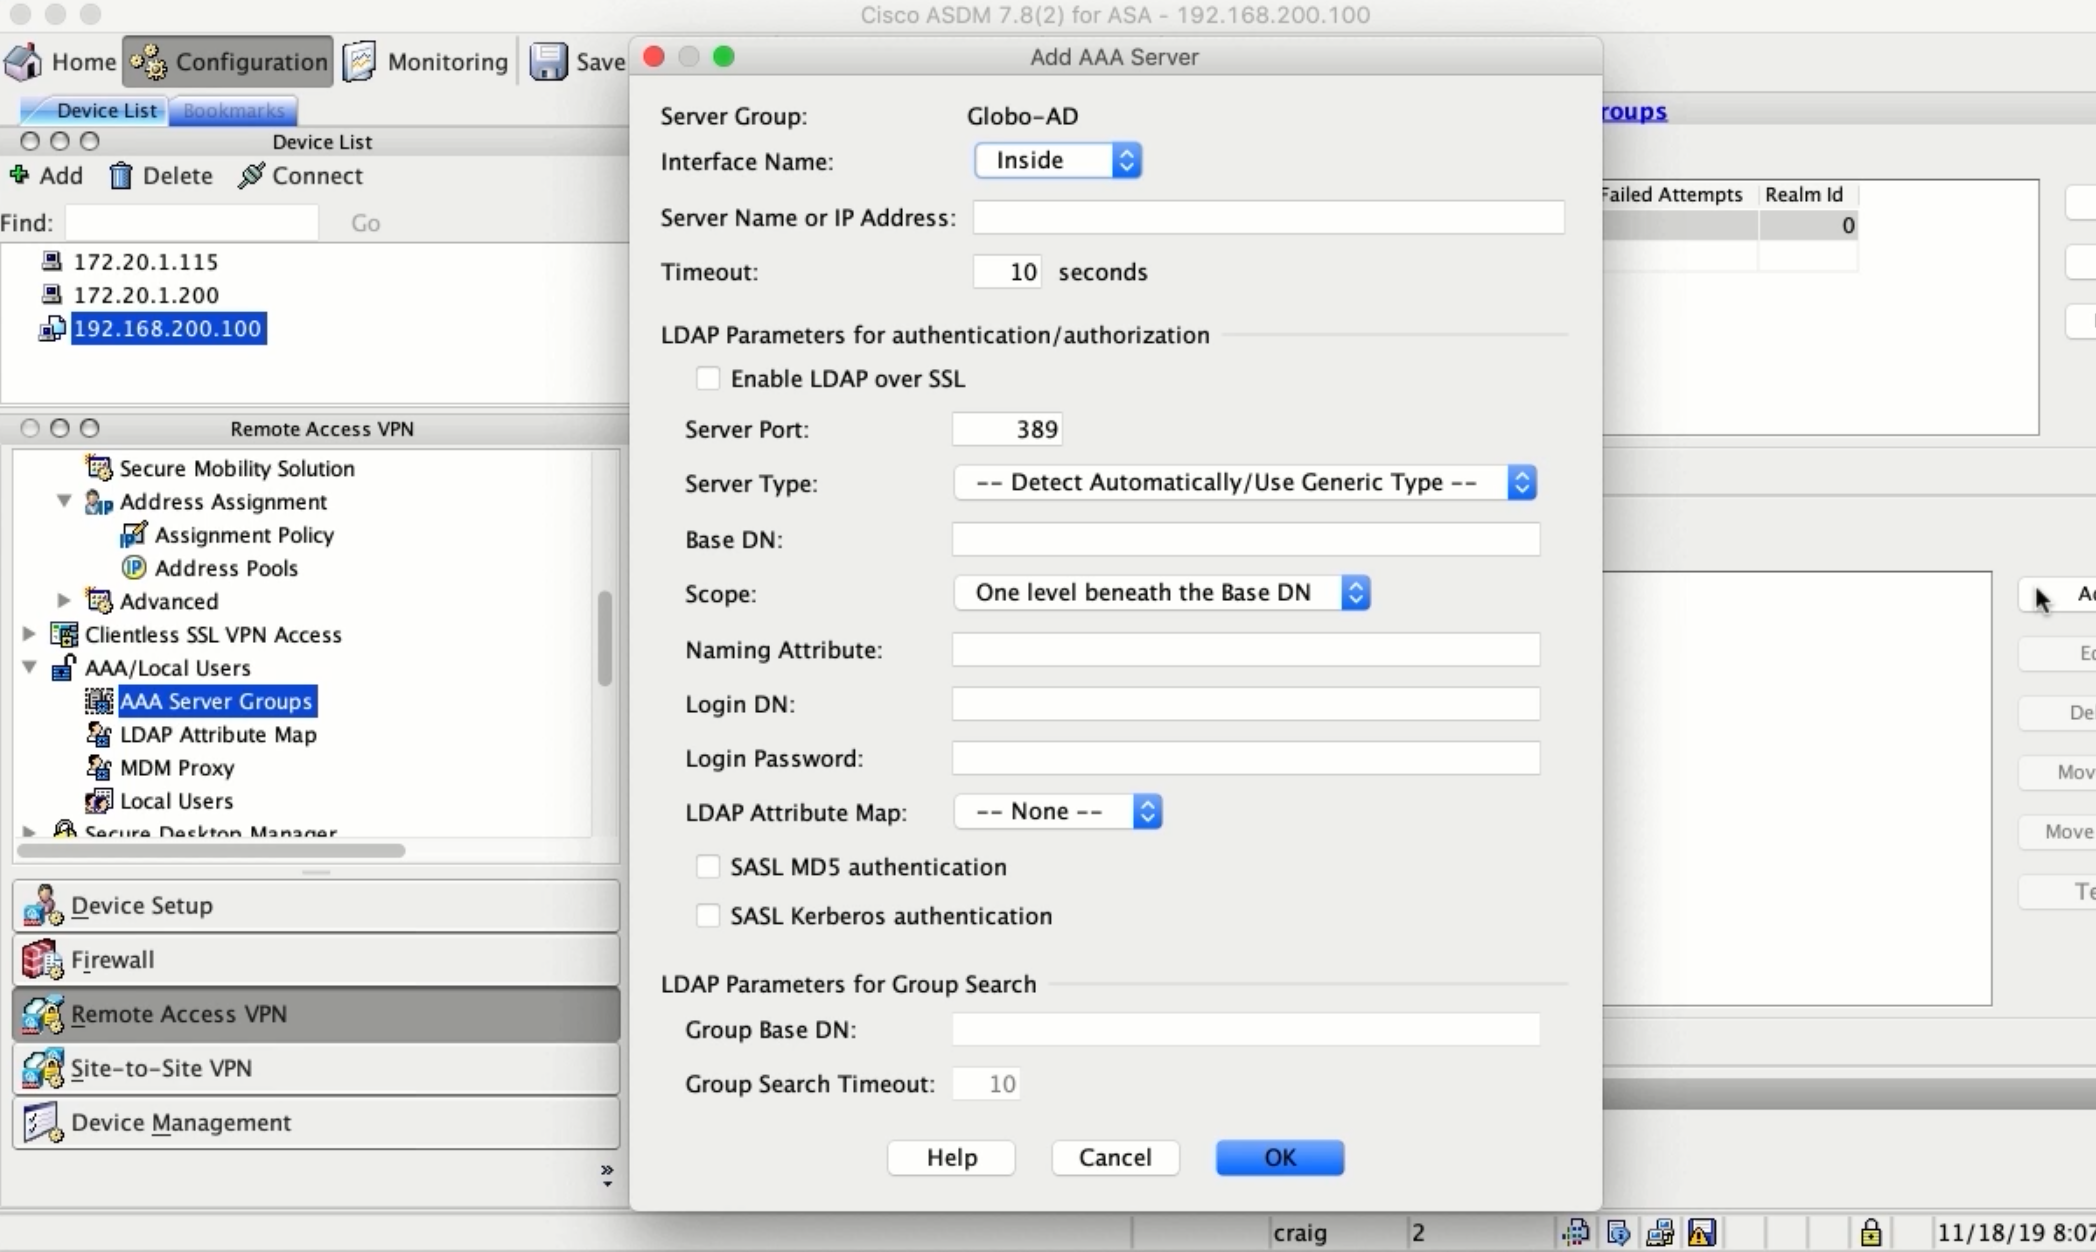Select the Remote Access VPN section button
The height and width of the screenshot is (1252, 2096).
pos(316,1014)
